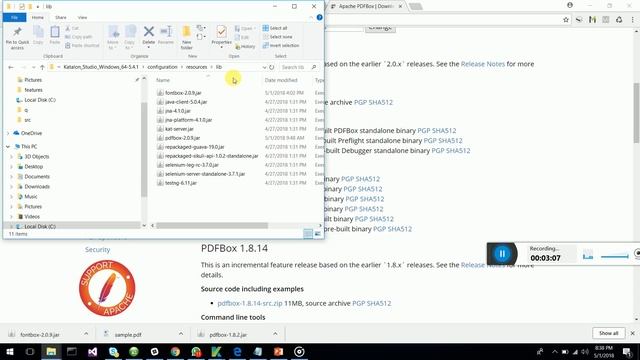The height and width of the screenshot is (360, 640).
Task: Click Invert selection in ribbon
Action: (281, 45)
